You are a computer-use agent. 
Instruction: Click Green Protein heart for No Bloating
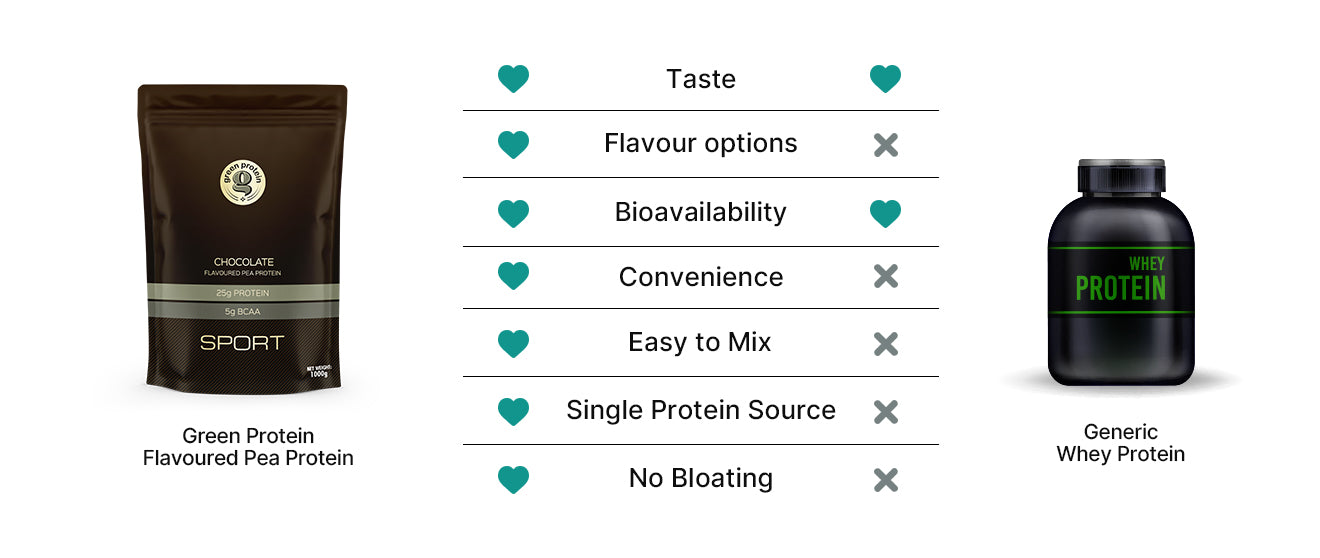coord(513,479)
